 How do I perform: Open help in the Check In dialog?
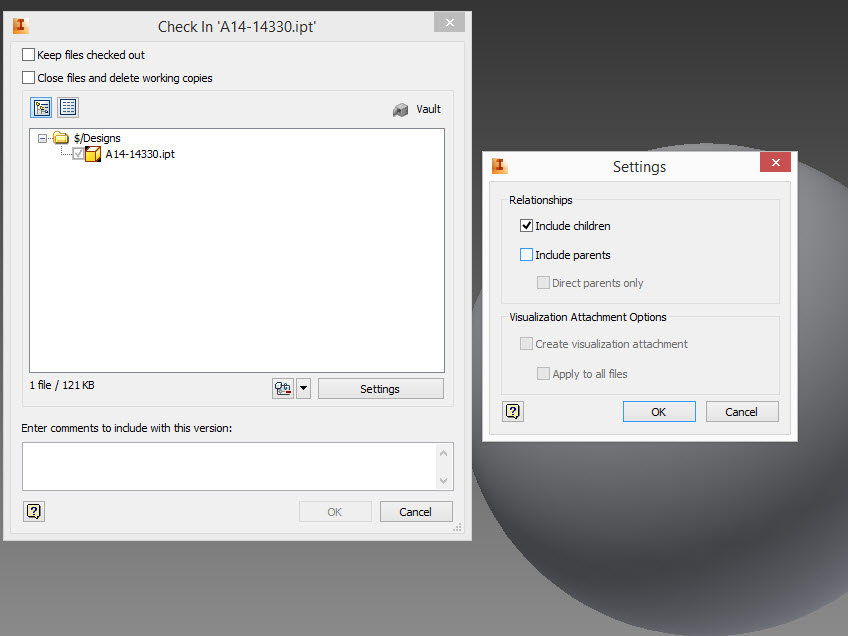34,511
